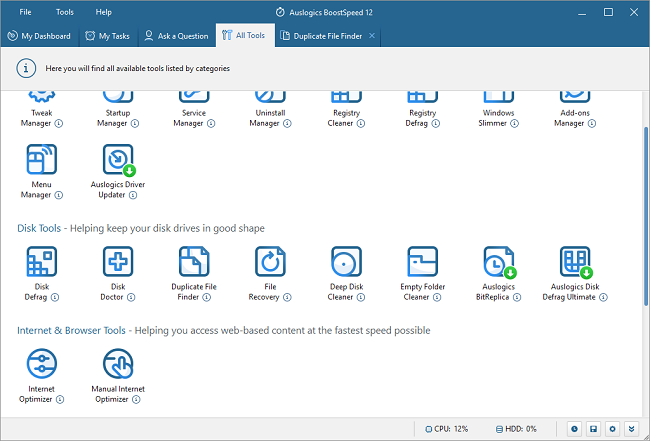Select the All Tools tab
The height and width of the screenshot is (441, 650).
(x=245, y=36)
